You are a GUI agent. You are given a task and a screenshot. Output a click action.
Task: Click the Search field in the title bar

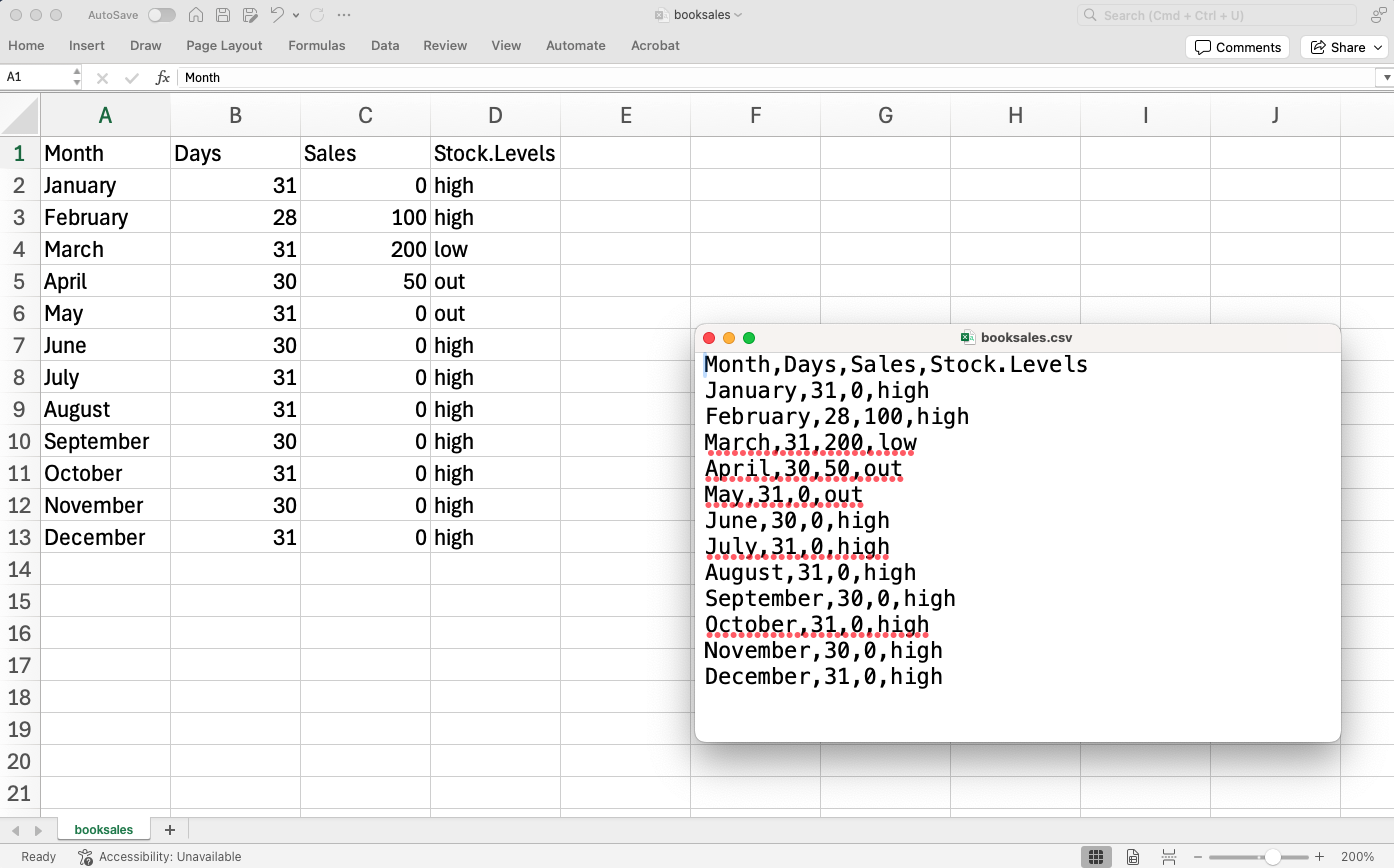[x=1217, y=15]
